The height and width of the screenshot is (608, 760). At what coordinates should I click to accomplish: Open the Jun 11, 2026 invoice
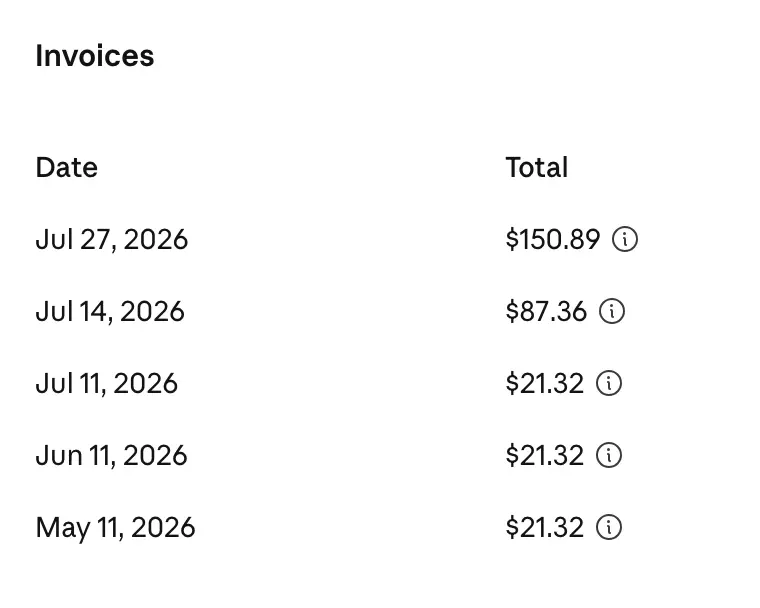pyautogui.click(x=111, y=455)
